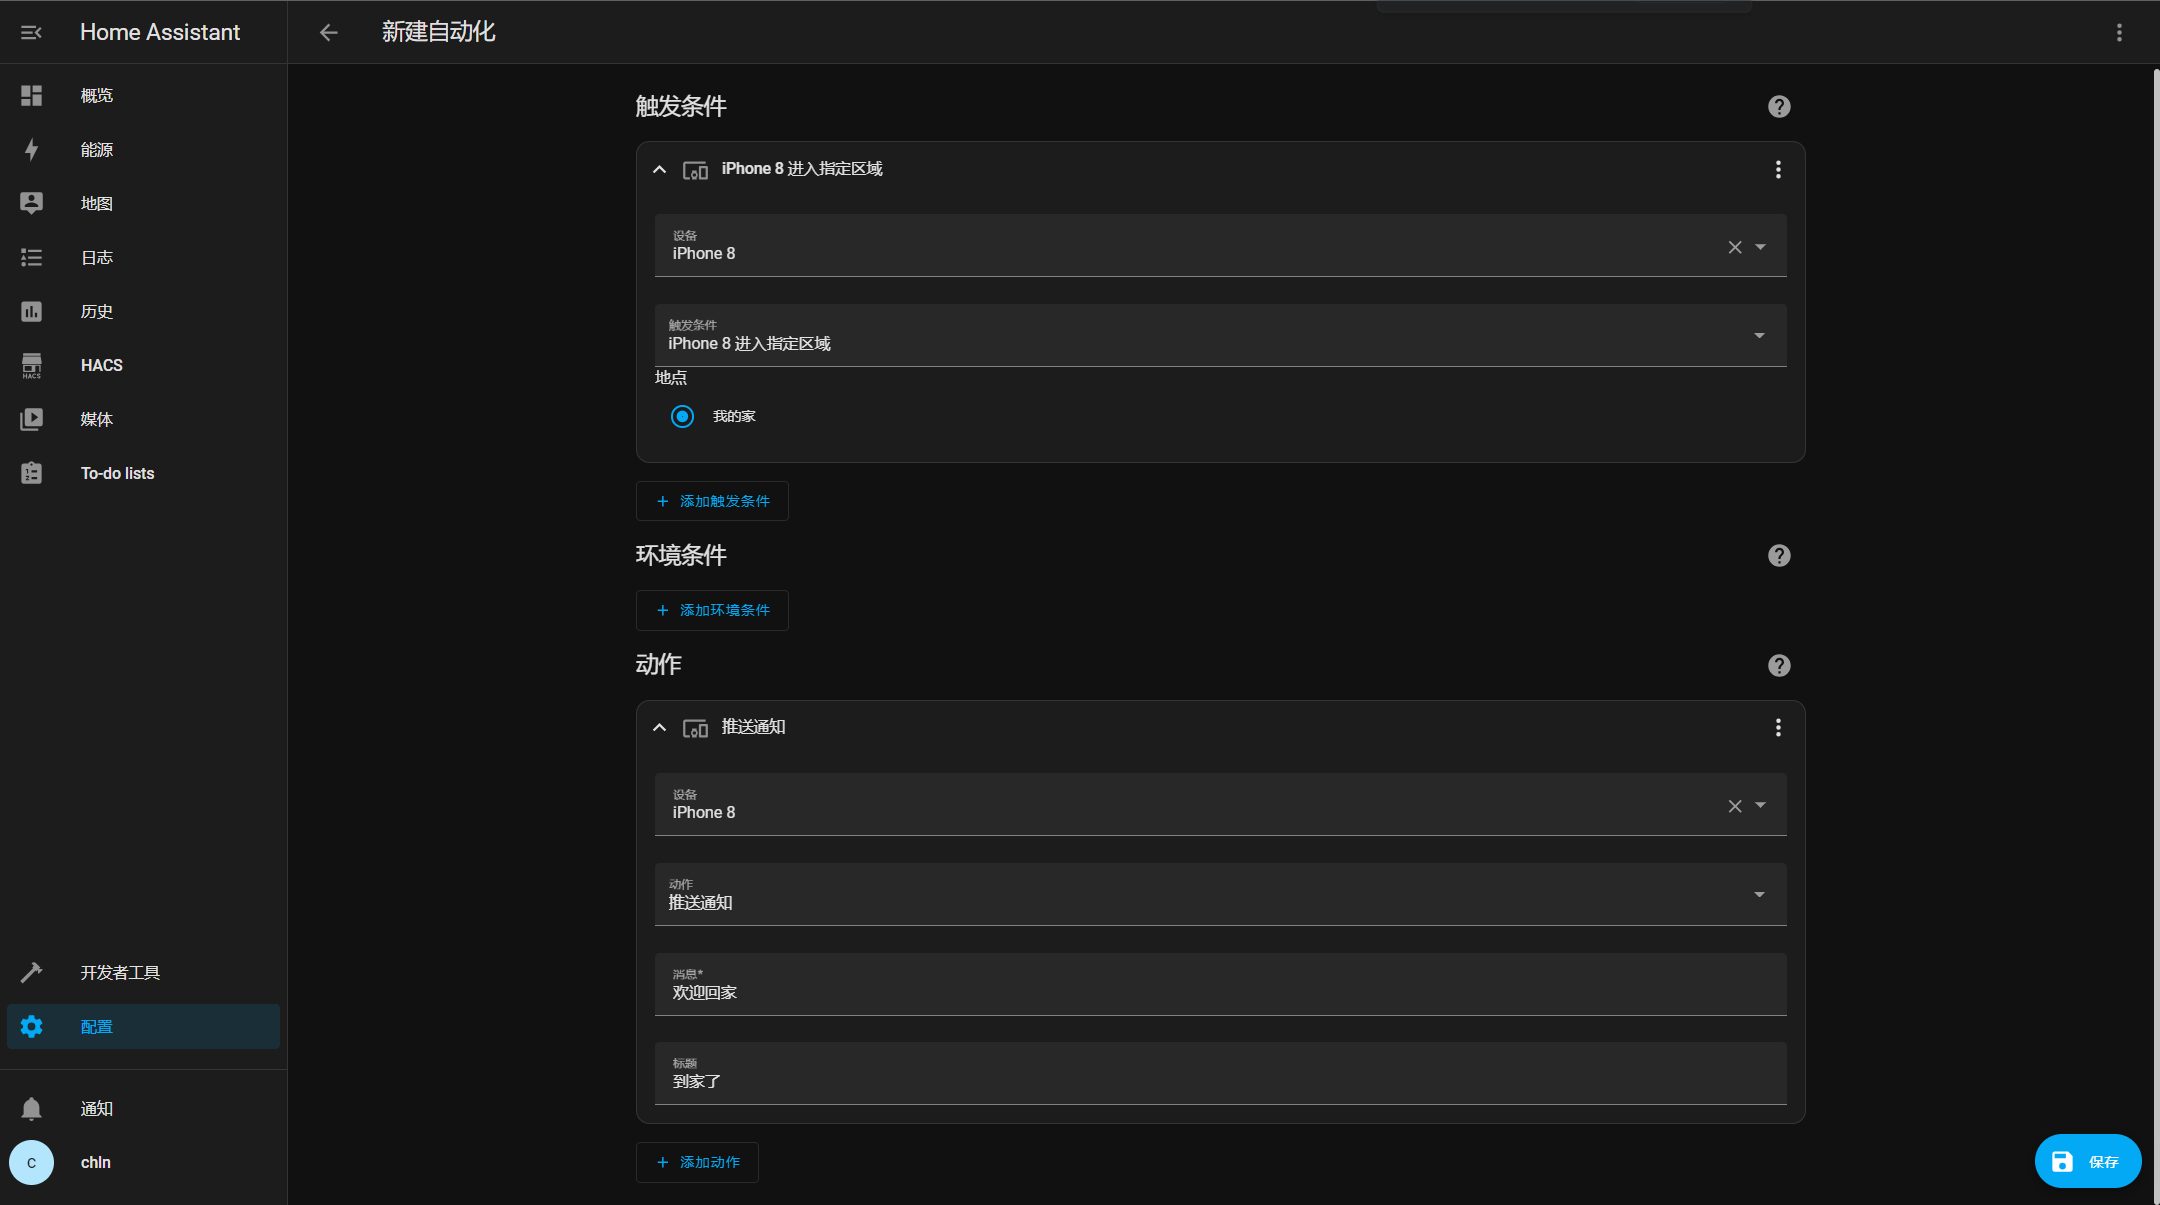
Task: Collapse the 推送通知 action card
Action: point(659,728)
